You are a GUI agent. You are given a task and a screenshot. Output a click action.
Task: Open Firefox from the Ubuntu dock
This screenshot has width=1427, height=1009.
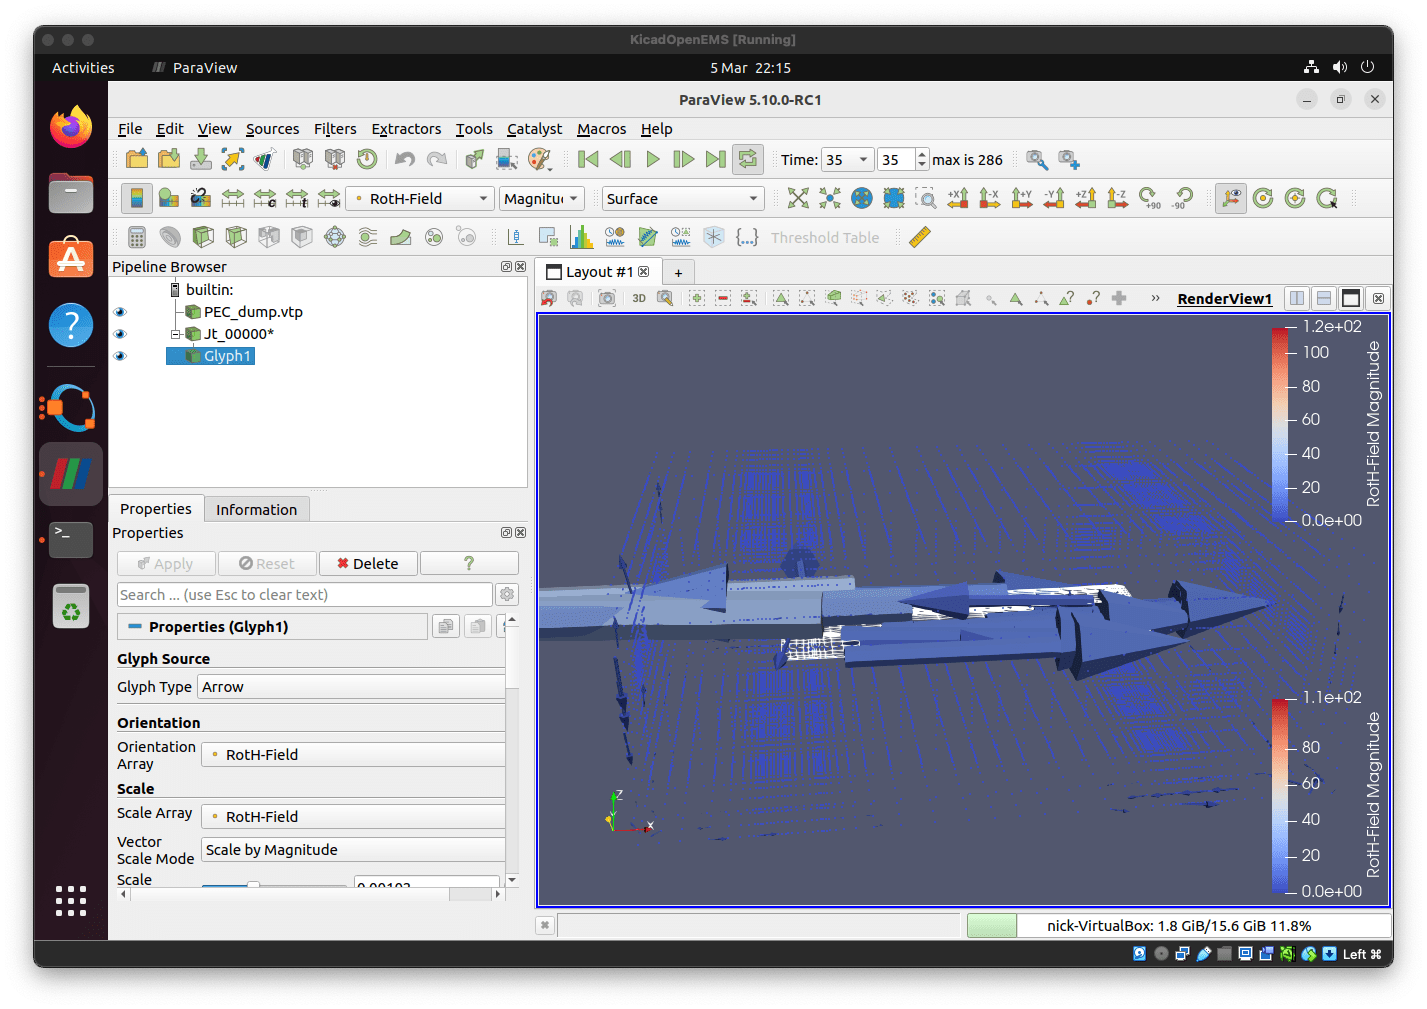(71, 127)
